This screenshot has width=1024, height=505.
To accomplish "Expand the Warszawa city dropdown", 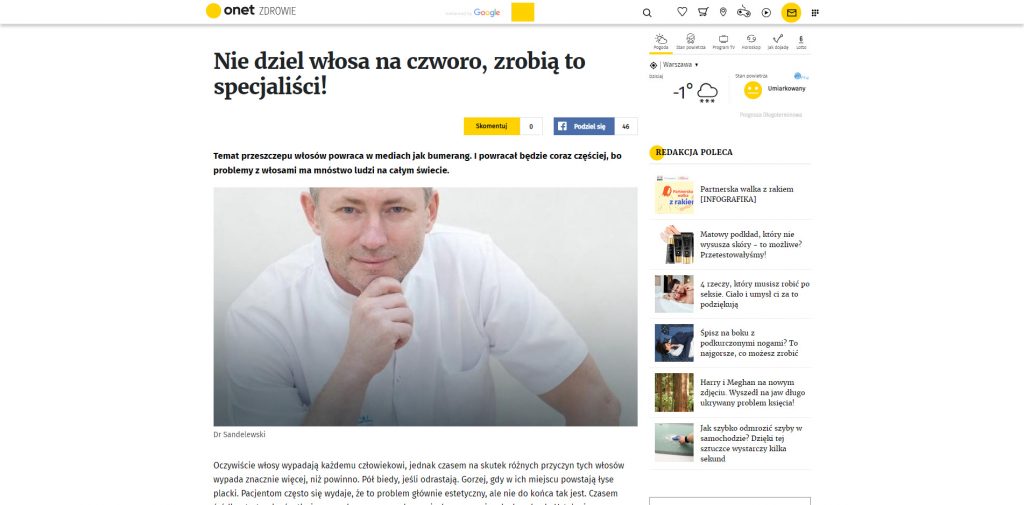I will 680,65.
